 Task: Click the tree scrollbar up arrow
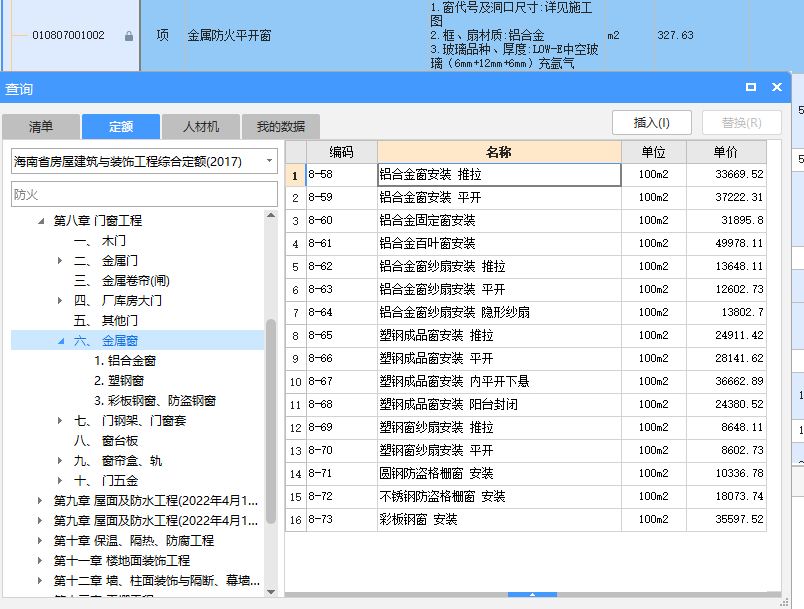[271, 215]
